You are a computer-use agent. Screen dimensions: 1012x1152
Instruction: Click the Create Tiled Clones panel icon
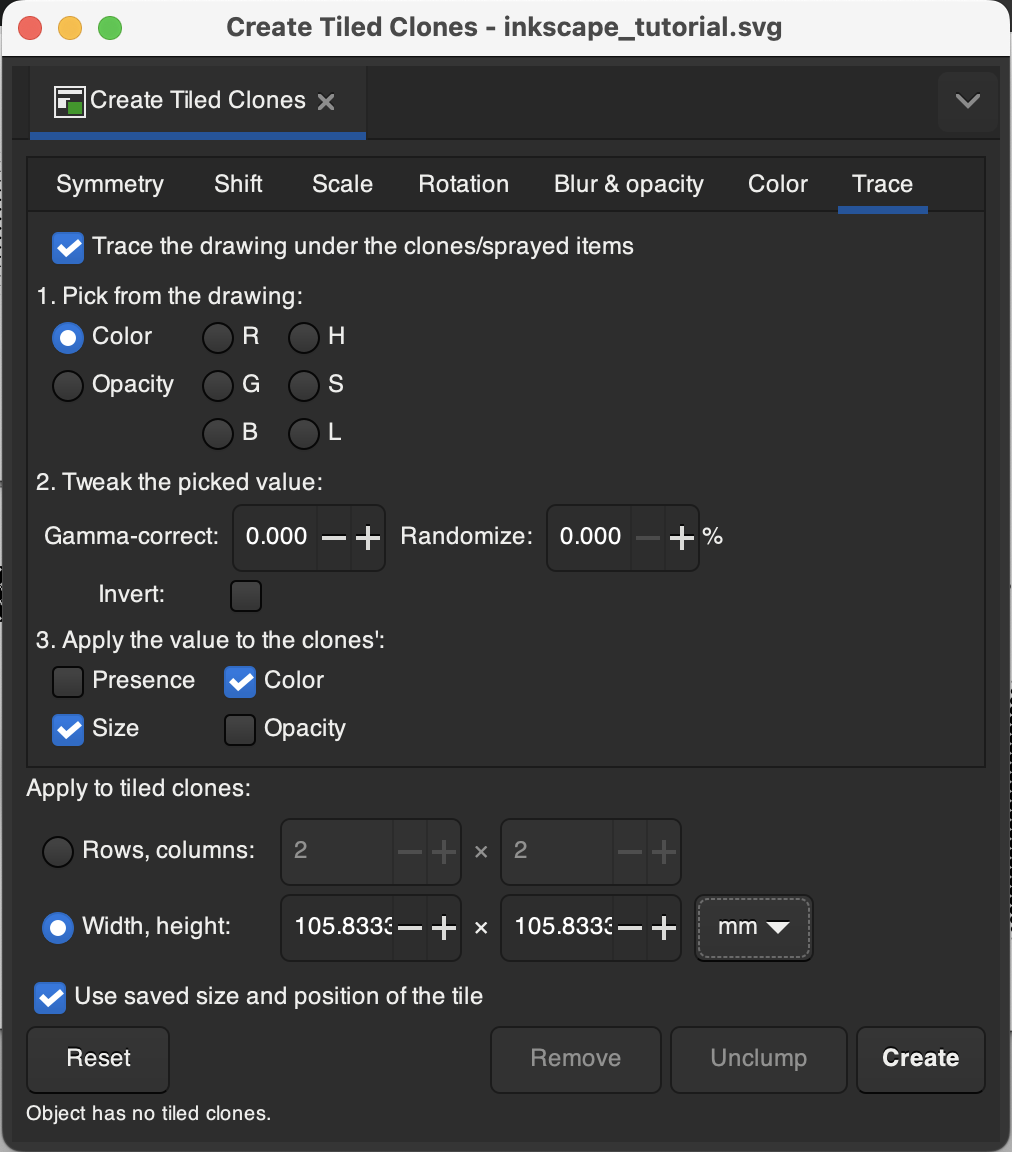(71, 100)
